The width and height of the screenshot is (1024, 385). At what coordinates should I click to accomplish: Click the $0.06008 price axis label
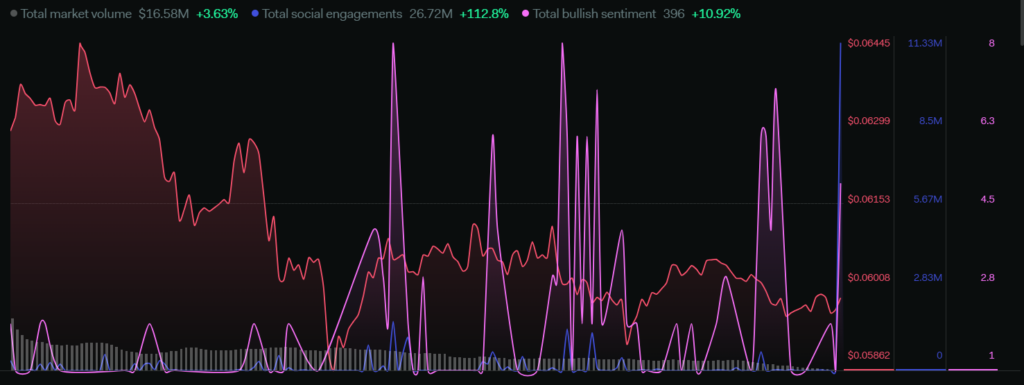point(869,277)
